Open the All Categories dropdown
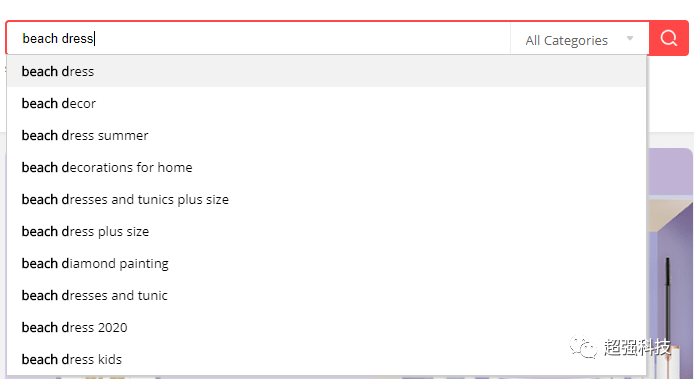Viewport: 694px width, 379px height. point(579,40)
